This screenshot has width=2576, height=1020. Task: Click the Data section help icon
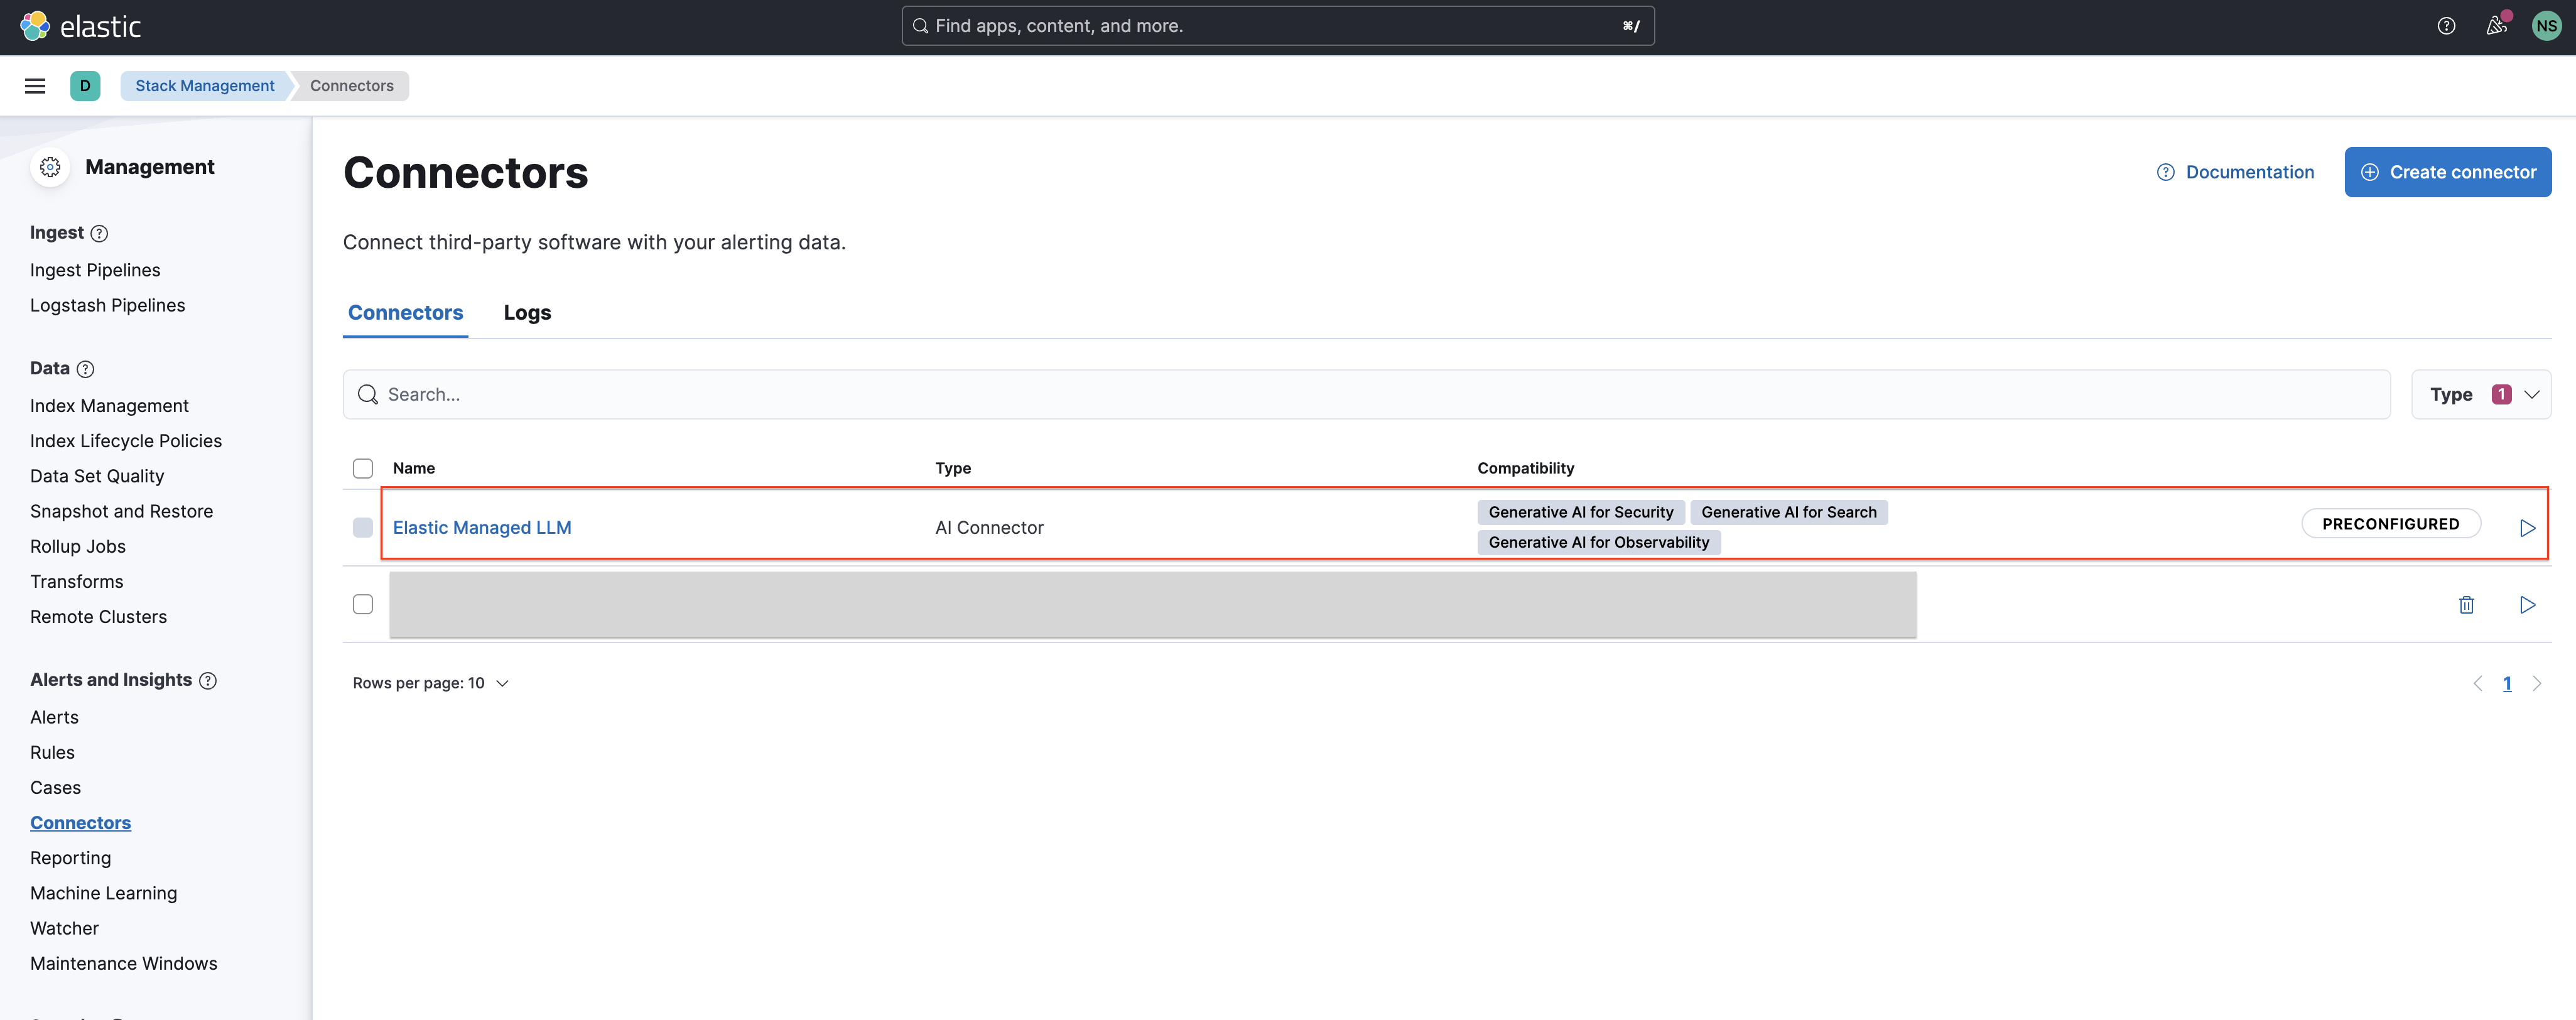86,369
